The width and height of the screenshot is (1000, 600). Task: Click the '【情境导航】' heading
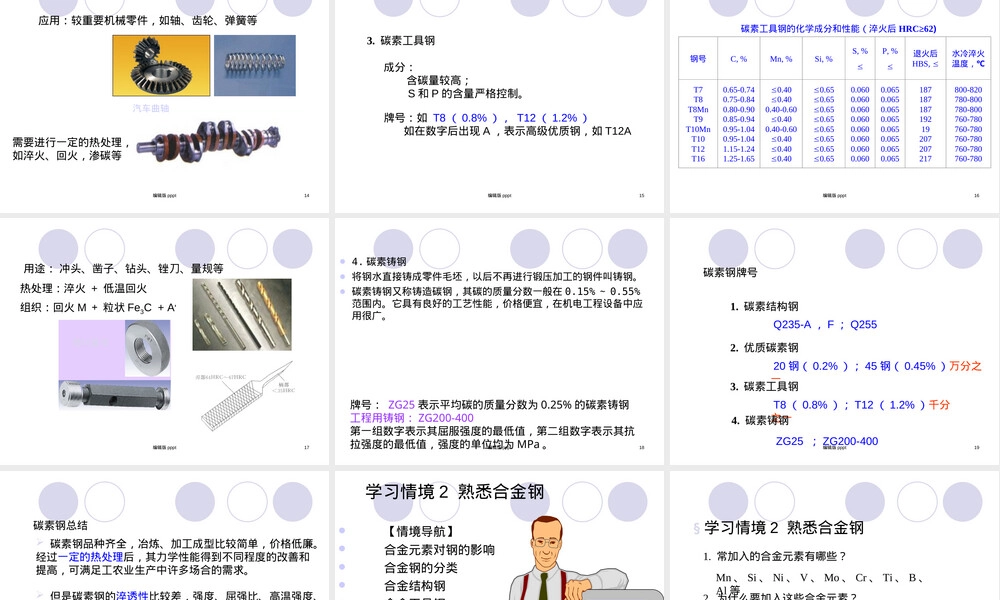(420, 531)
